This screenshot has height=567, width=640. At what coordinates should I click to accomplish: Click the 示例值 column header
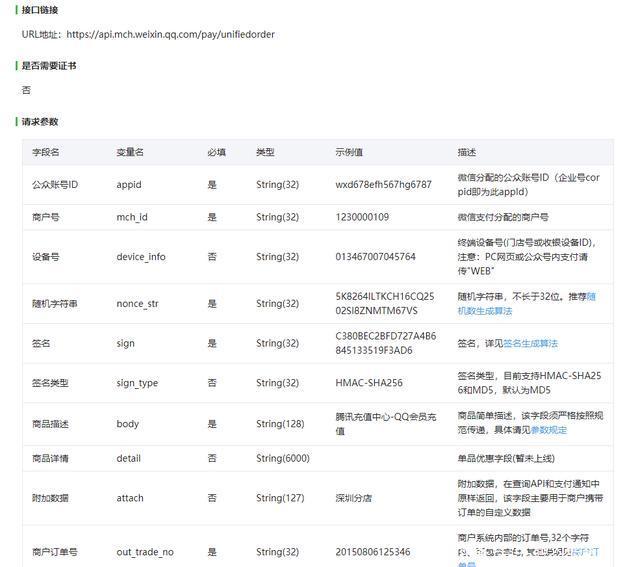point(349,152)
